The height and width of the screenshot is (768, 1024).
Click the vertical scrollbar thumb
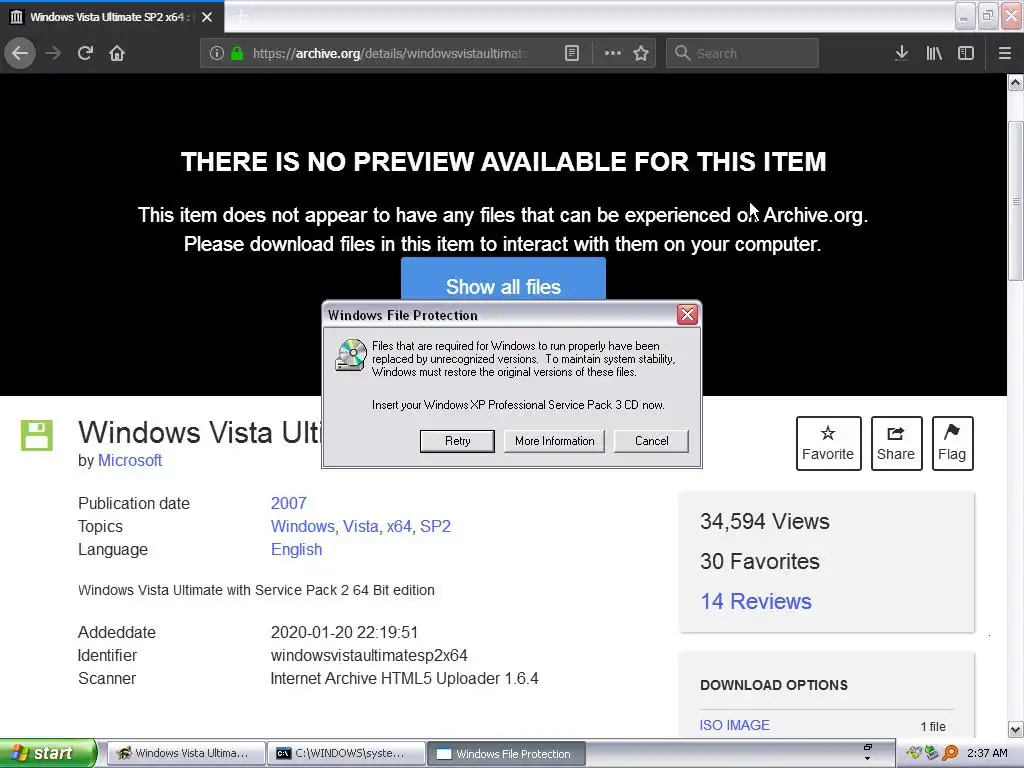(x=1015, y=201)
